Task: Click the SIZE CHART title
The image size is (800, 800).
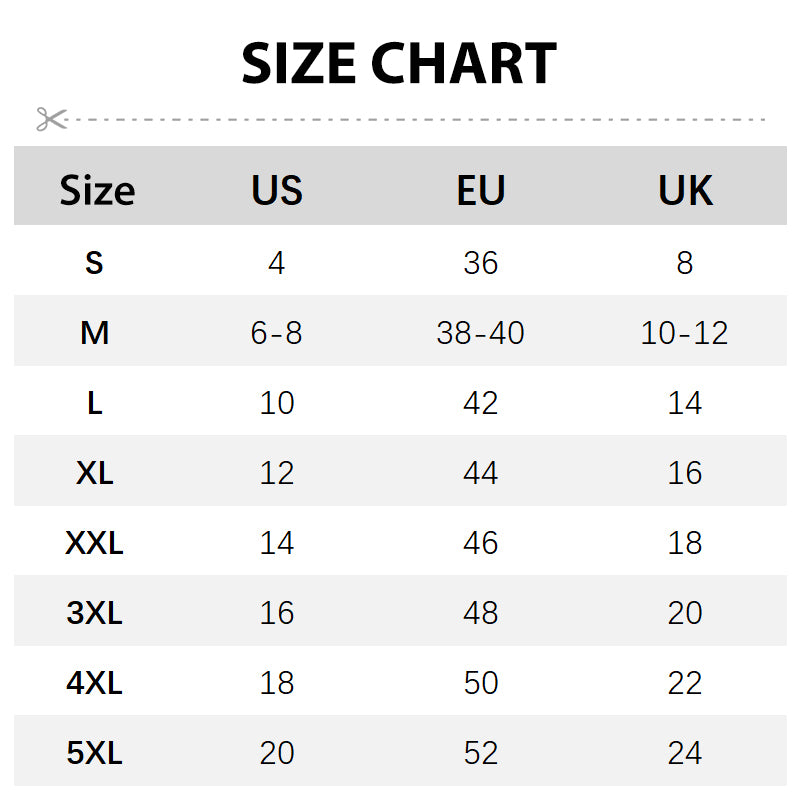Action: point(399,63)
